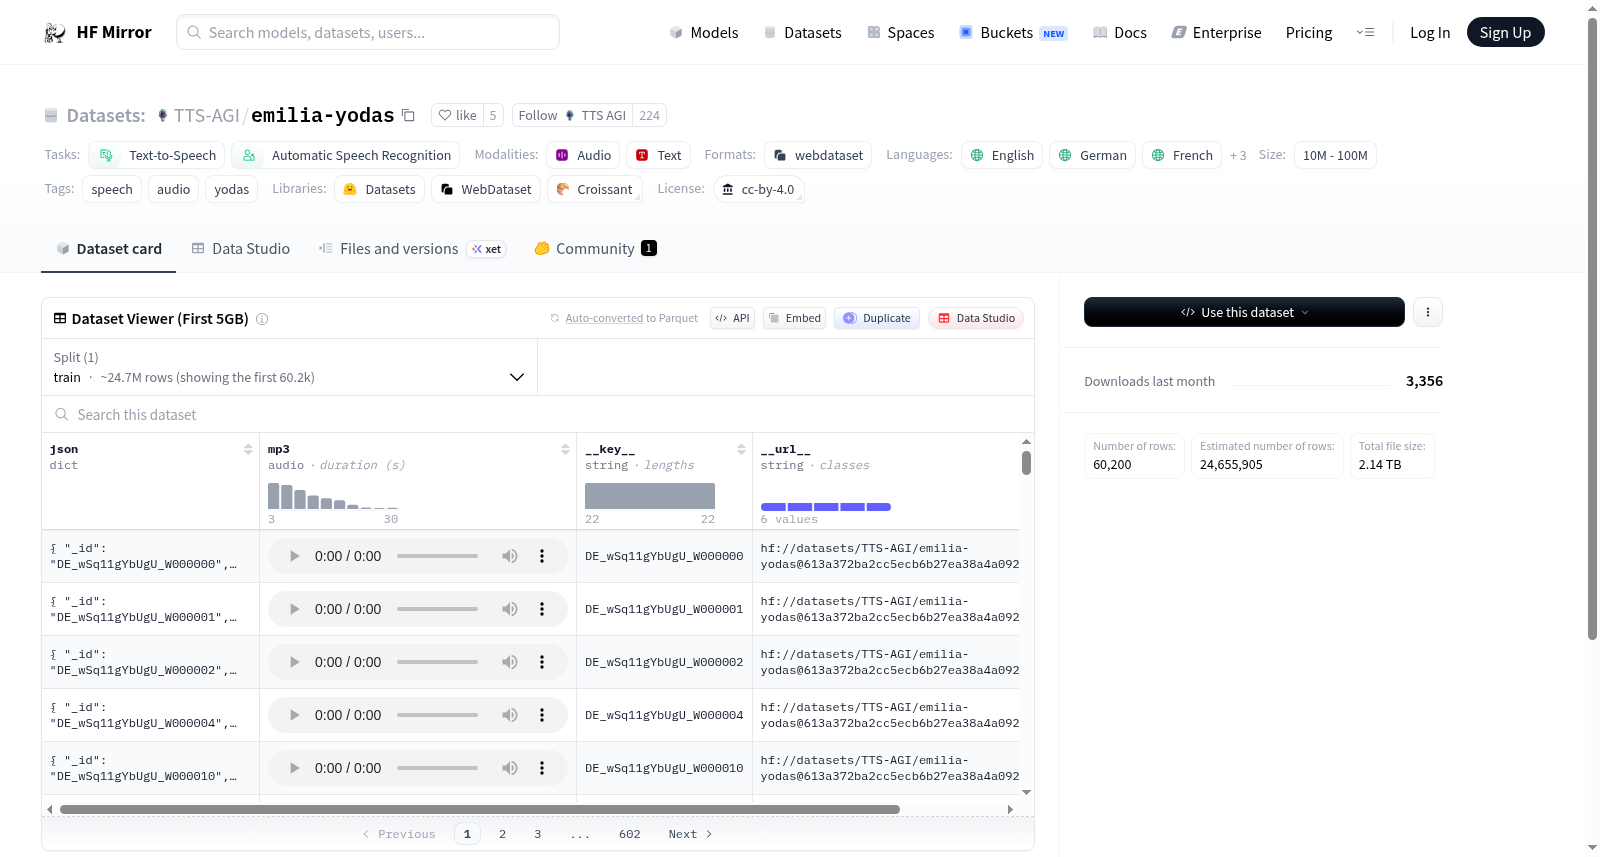Image resolution: width=1600 pixels, height=857 pixels.
Task: Sort by the json column
Action: pos(248,450)
